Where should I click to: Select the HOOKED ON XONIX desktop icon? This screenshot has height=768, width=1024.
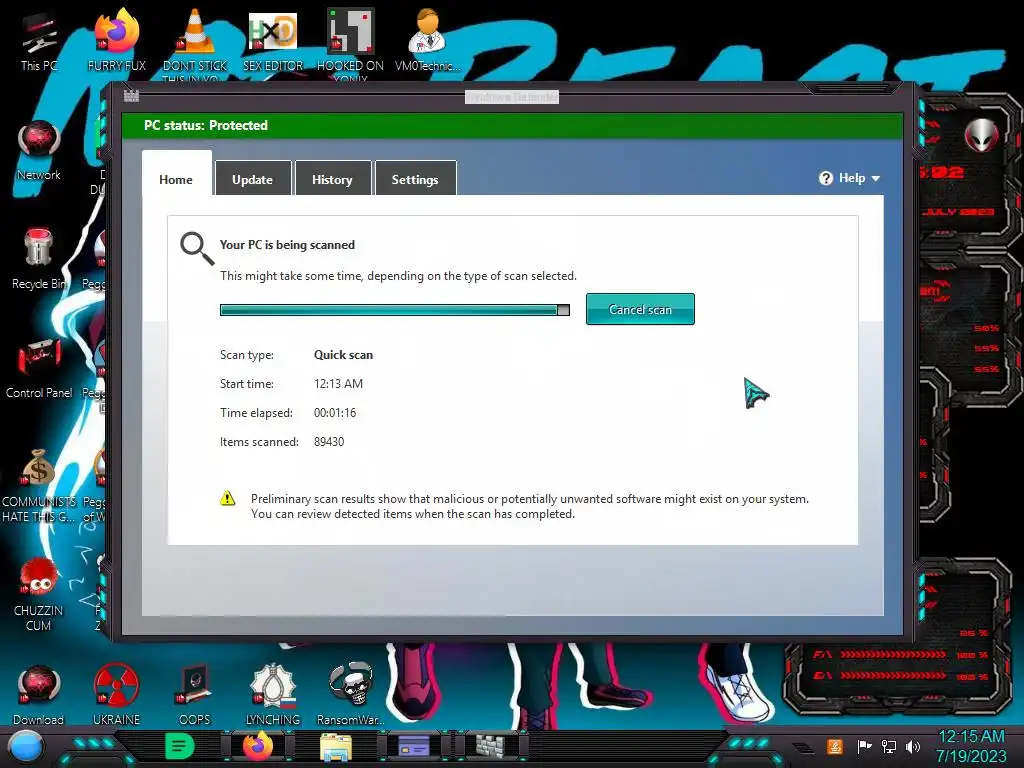(350, 40)
